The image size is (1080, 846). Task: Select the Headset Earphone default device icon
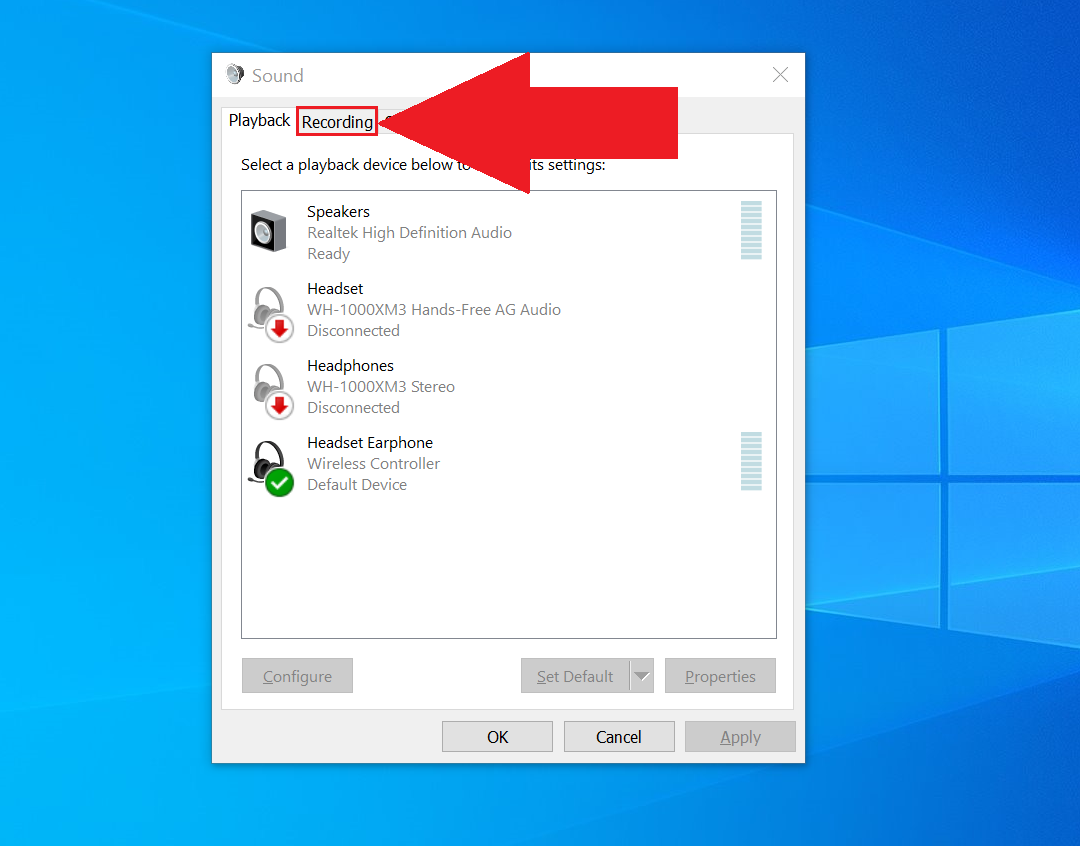click(x=270, y=465)
